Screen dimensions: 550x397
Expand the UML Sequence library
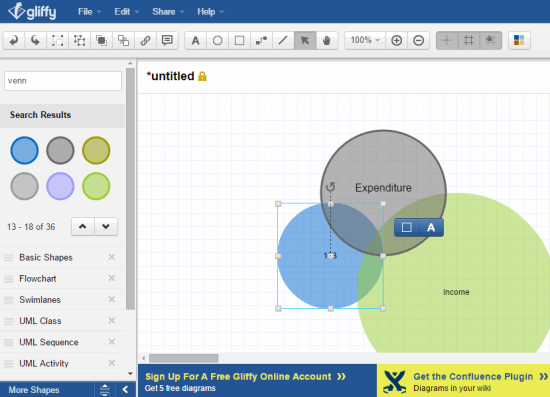coord(49,342)
